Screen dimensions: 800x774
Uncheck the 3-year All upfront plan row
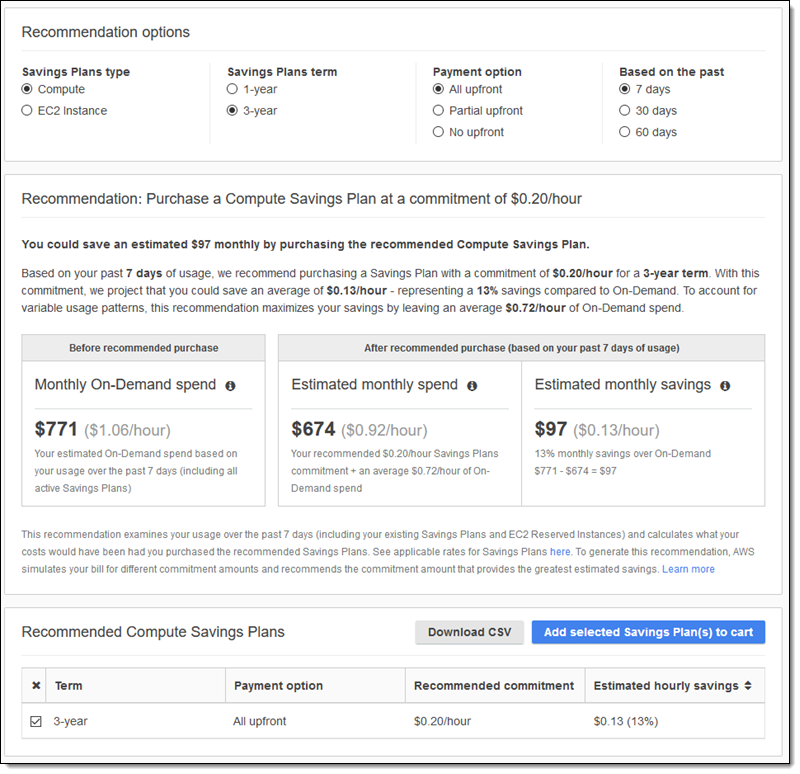(36, 721)
